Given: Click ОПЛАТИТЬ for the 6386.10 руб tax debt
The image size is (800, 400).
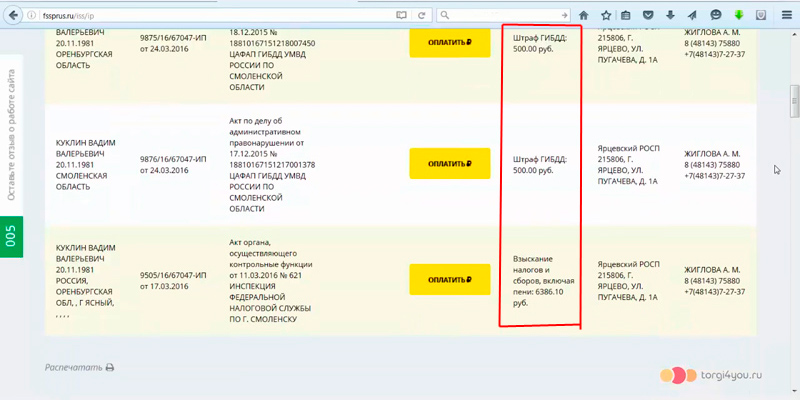Looking at the screenshot, I should pos(449,280).
